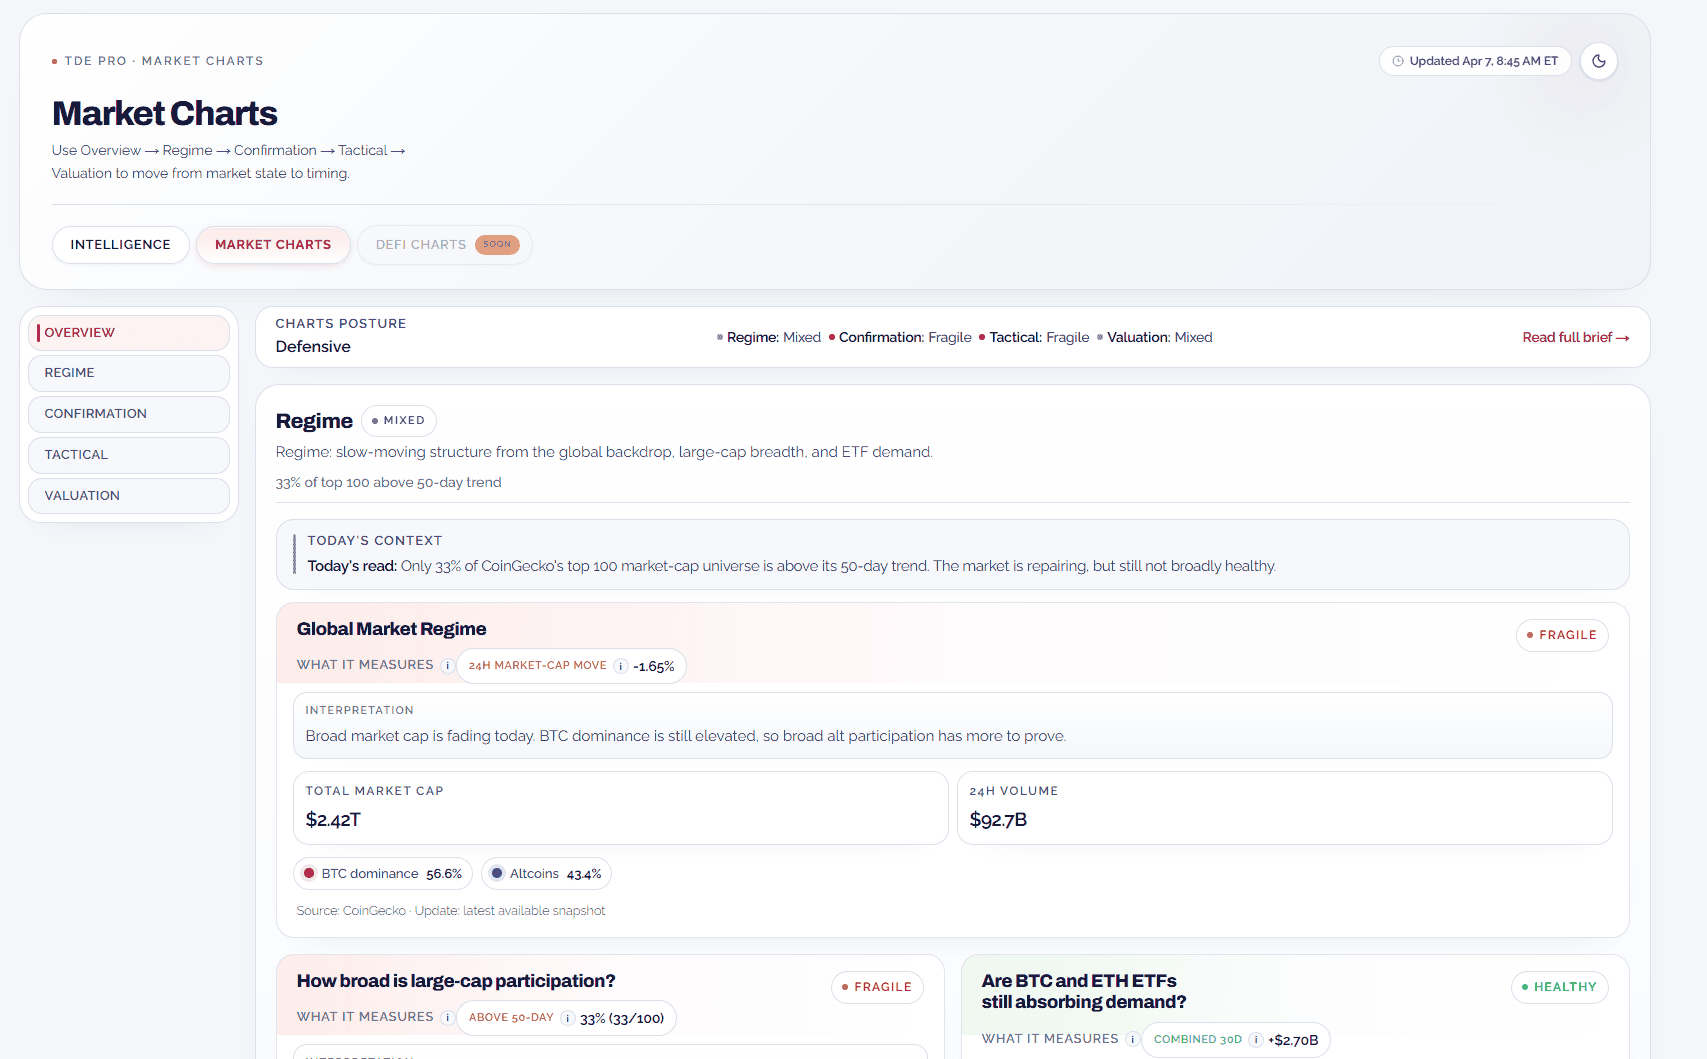Image resolution: width=1707 pixels, height=1059 pixels.
Task: Click the clock icon beside the updated timestamp
Action: [x=1398, y=61]
